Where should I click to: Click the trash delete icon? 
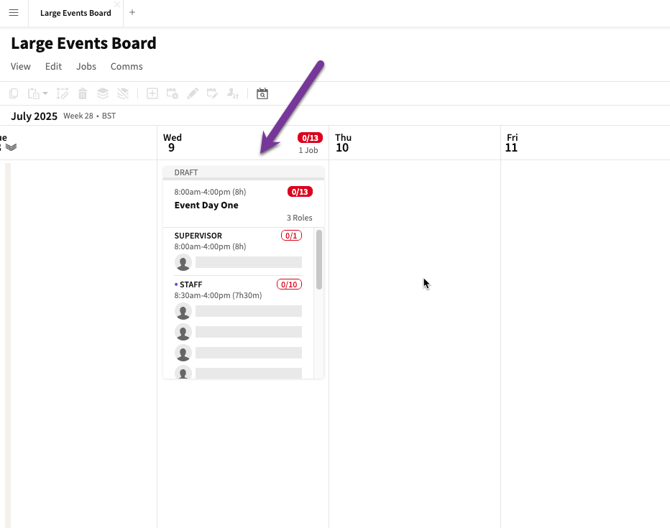(x=83, y=94)
